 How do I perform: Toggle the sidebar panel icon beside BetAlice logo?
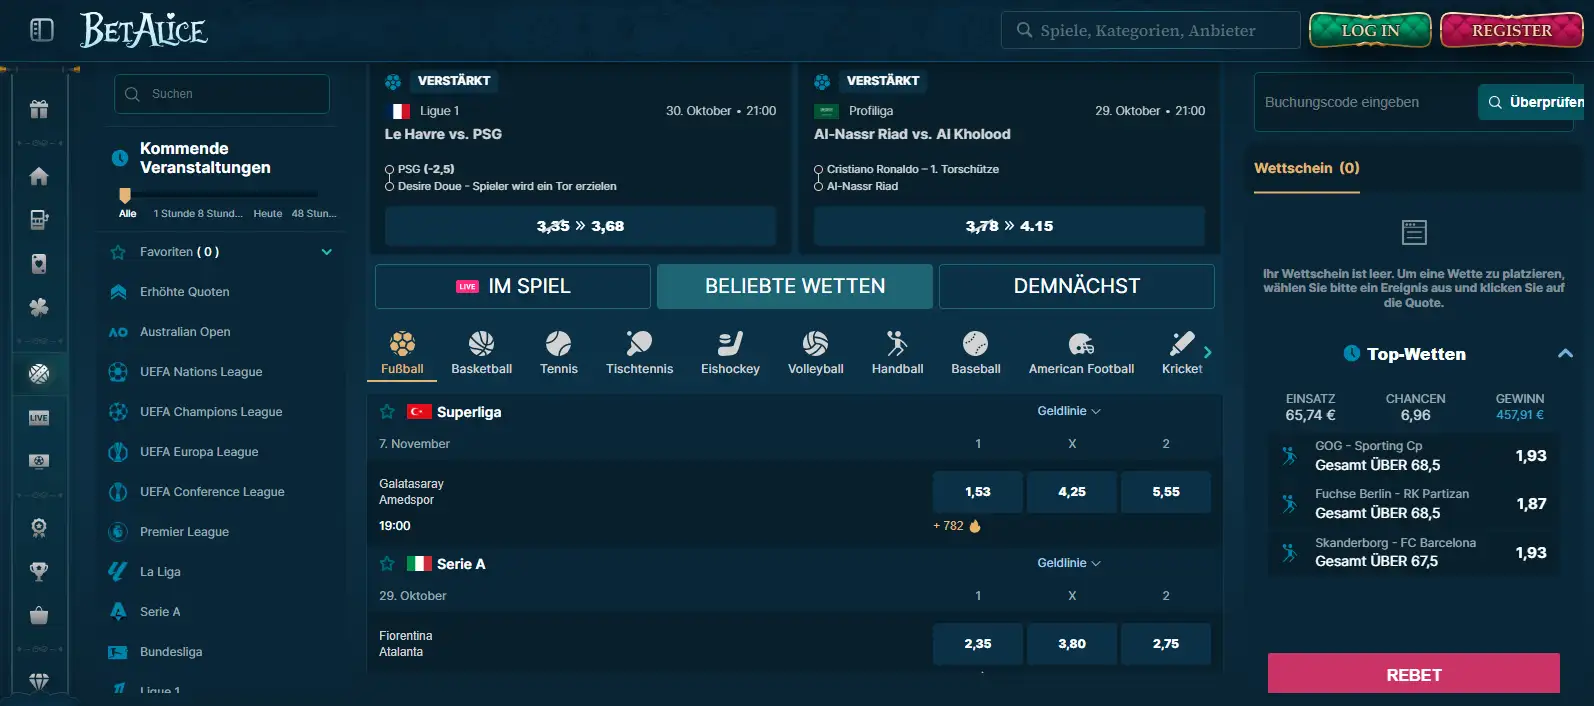tap(42, 30)
